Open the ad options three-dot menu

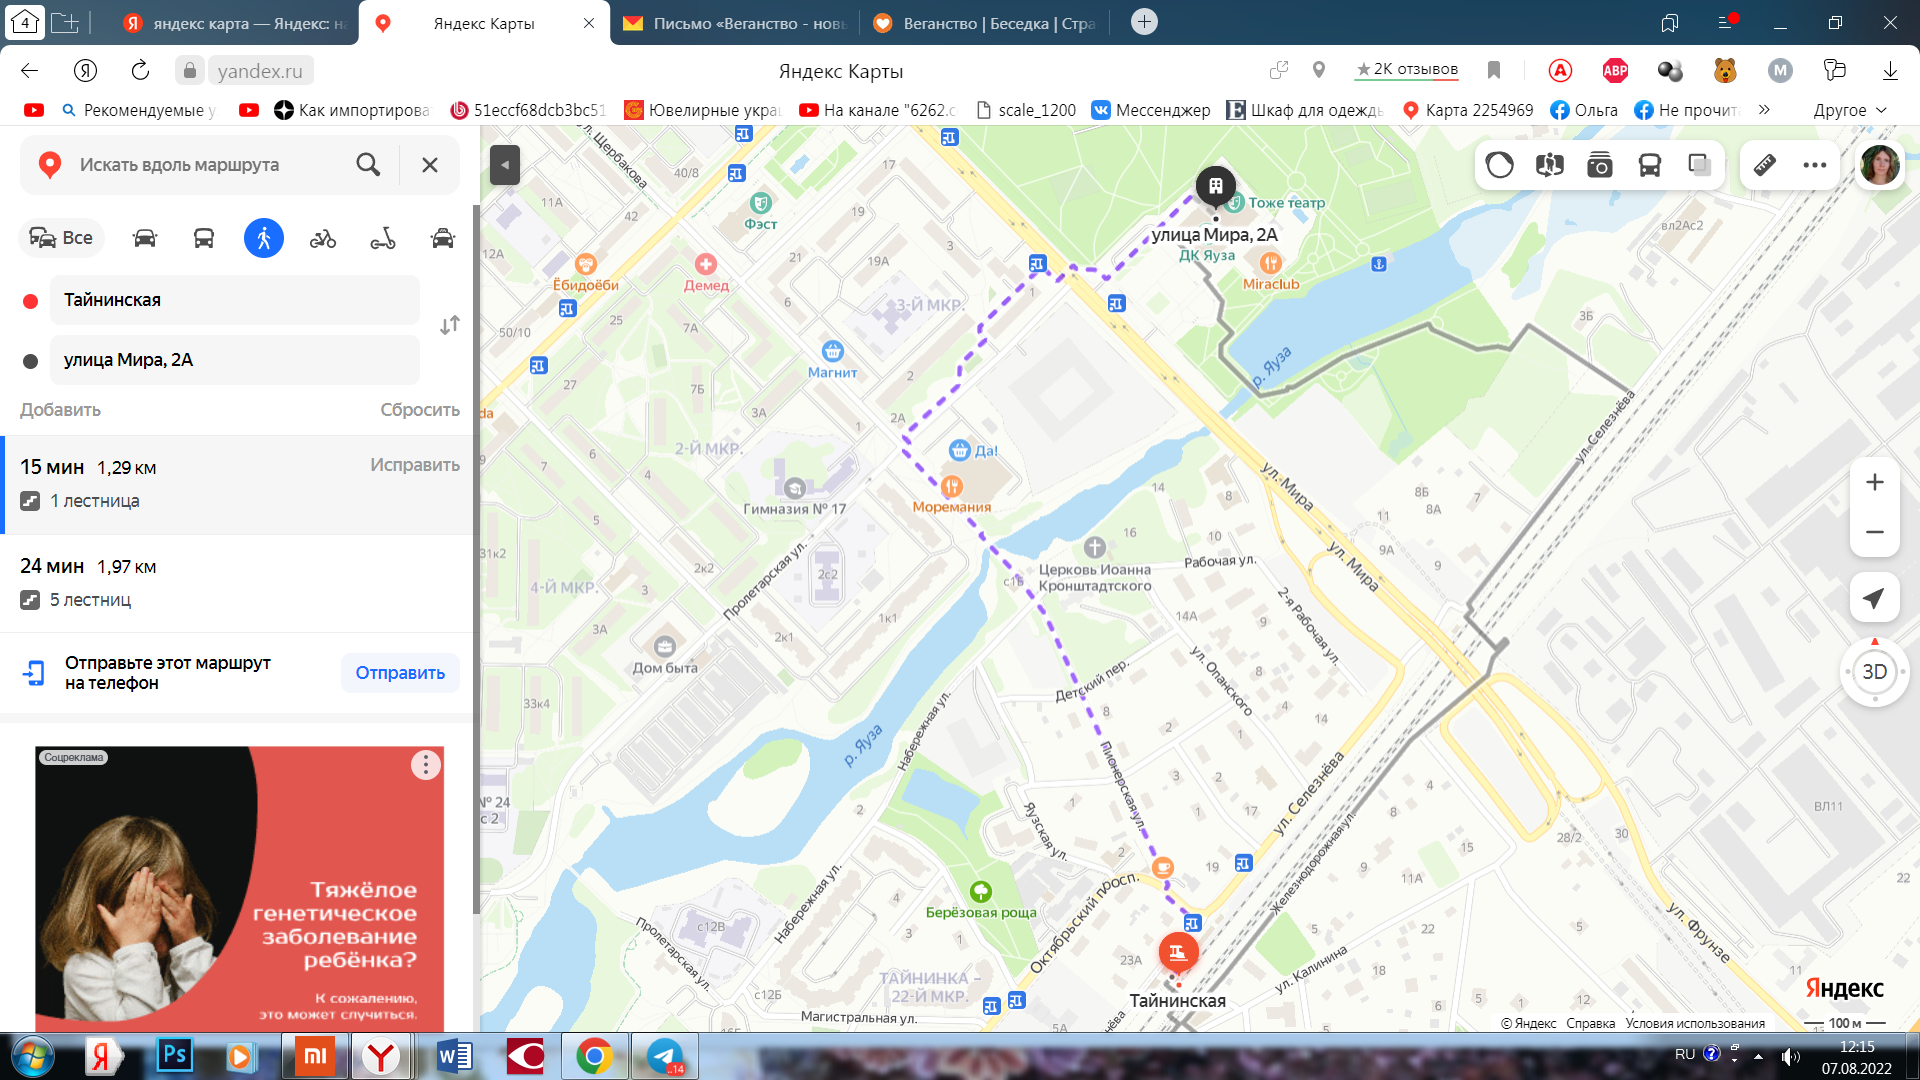click(426, 765)
